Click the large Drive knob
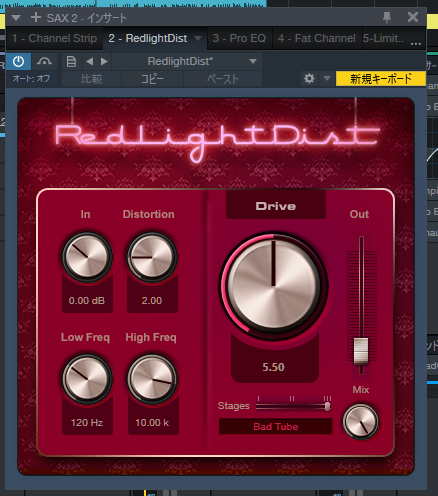438x496 pixels. point(273,286)
